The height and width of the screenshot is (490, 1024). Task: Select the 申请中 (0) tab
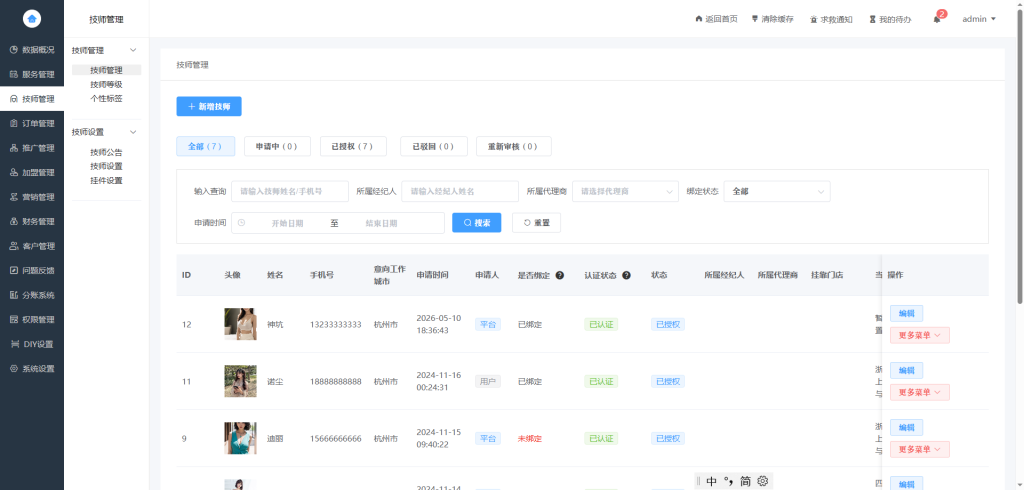(x=277, y=146)
